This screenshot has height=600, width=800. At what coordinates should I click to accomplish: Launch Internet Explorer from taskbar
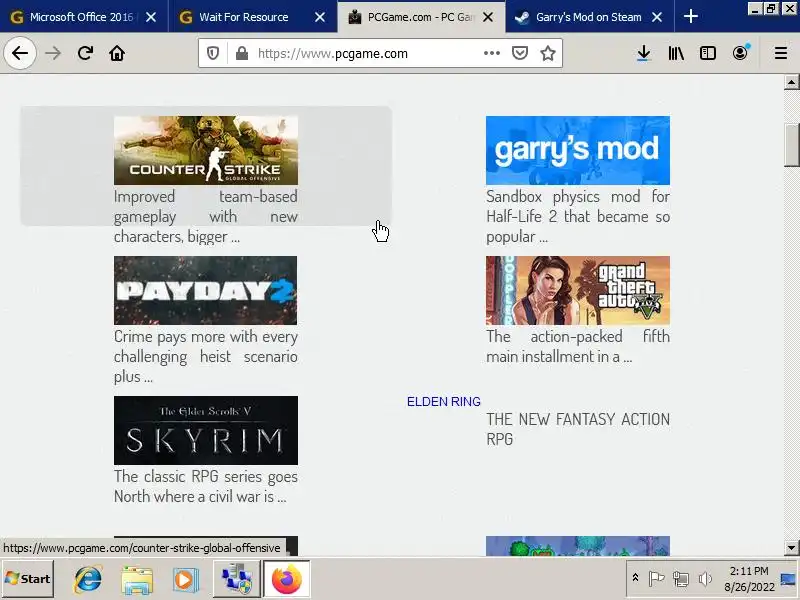pyautogui.click(x=88, y=579)
